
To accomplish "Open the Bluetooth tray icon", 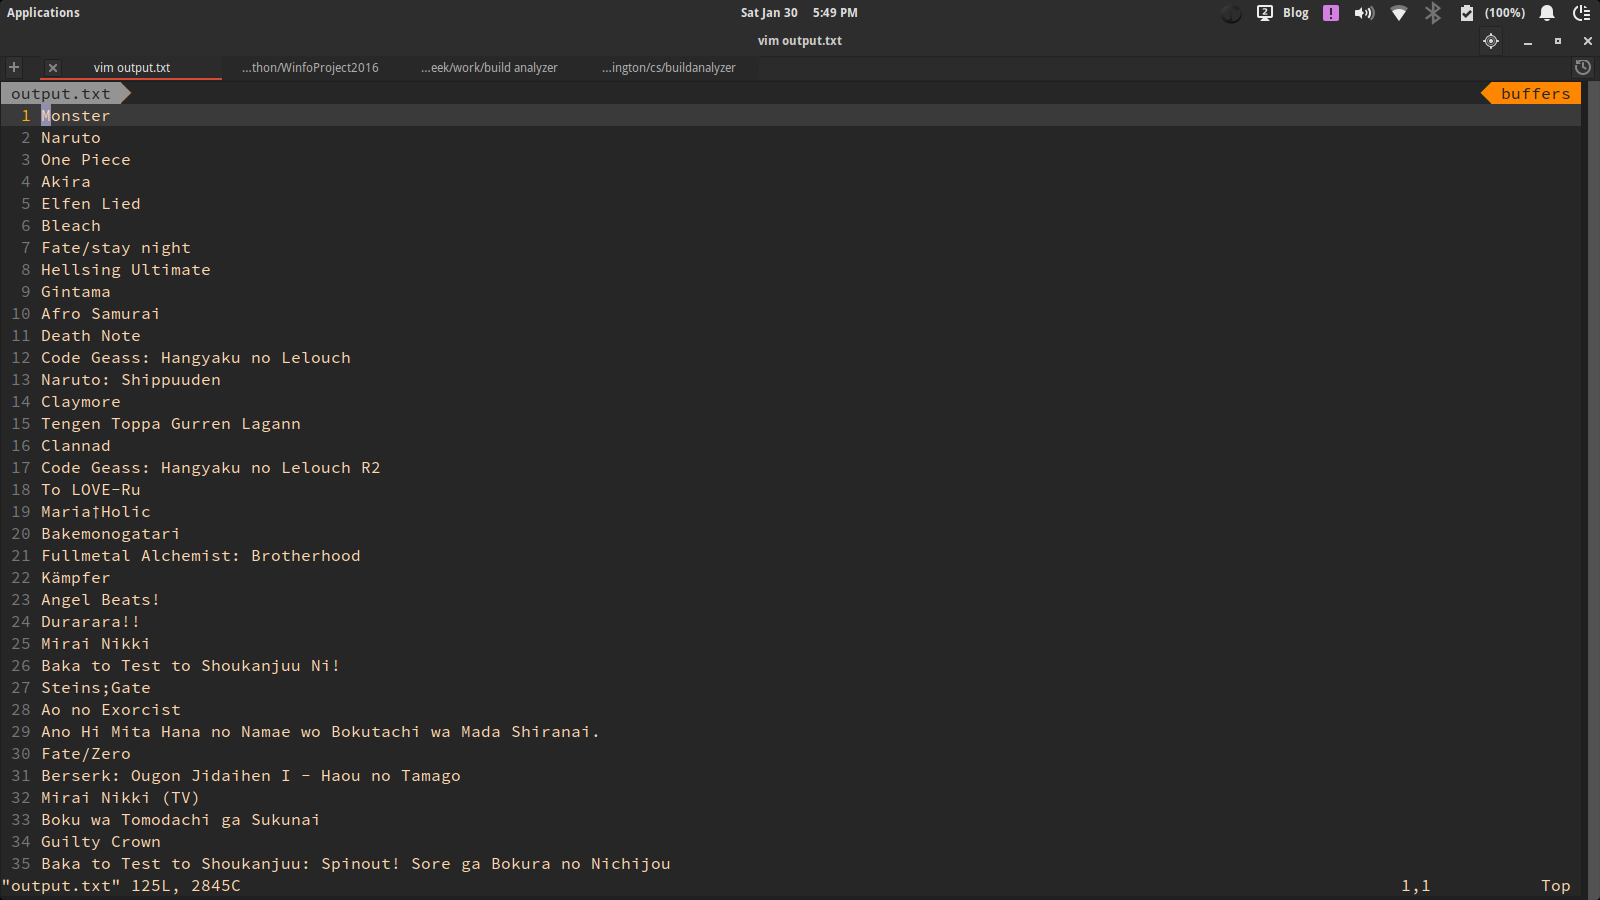I will coord(1433,13).
